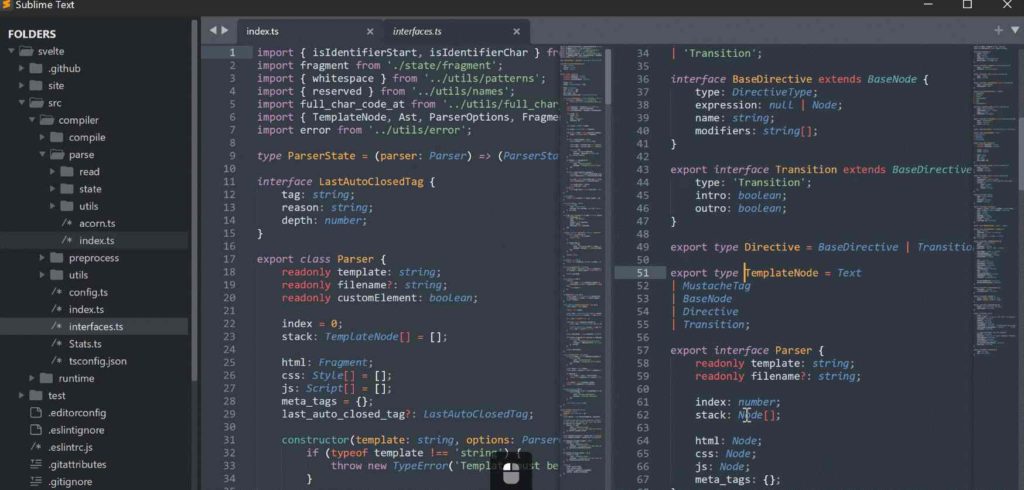The height and width of the screenshot is (490, 1024).
Task: Click the state folder icon
Action: tap(68, 189)
